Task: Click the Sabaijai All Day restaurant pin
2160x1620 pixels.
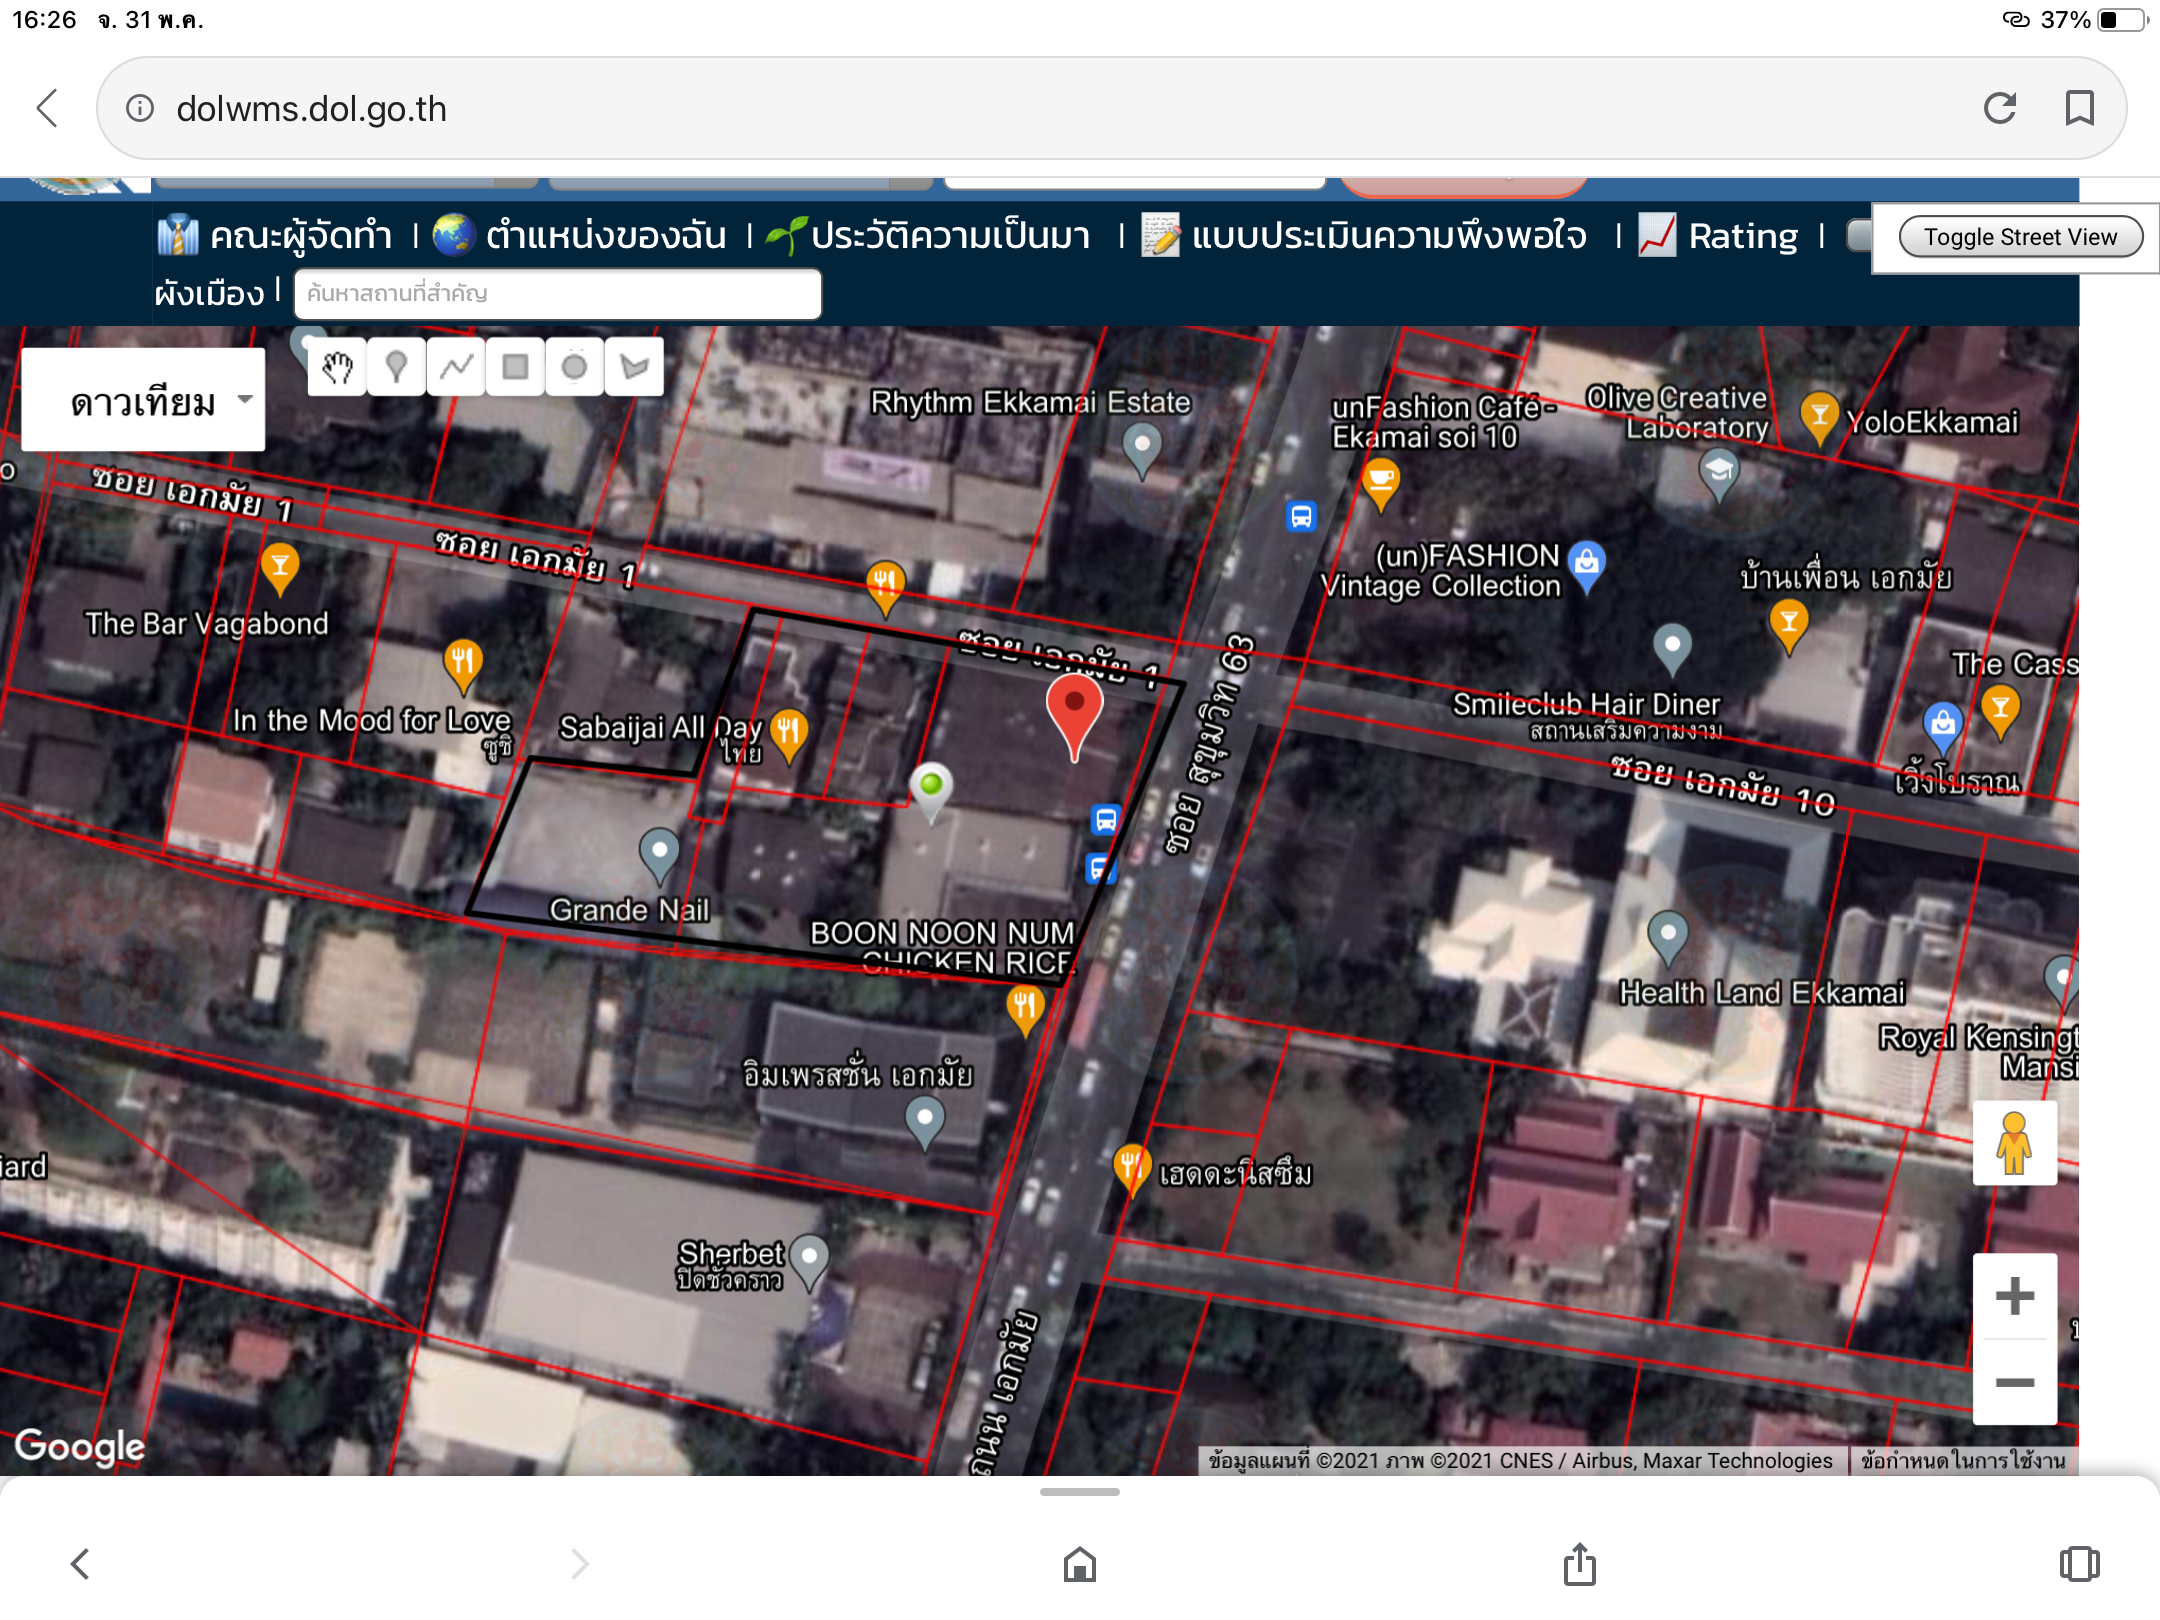Action: tap(788, 736)
